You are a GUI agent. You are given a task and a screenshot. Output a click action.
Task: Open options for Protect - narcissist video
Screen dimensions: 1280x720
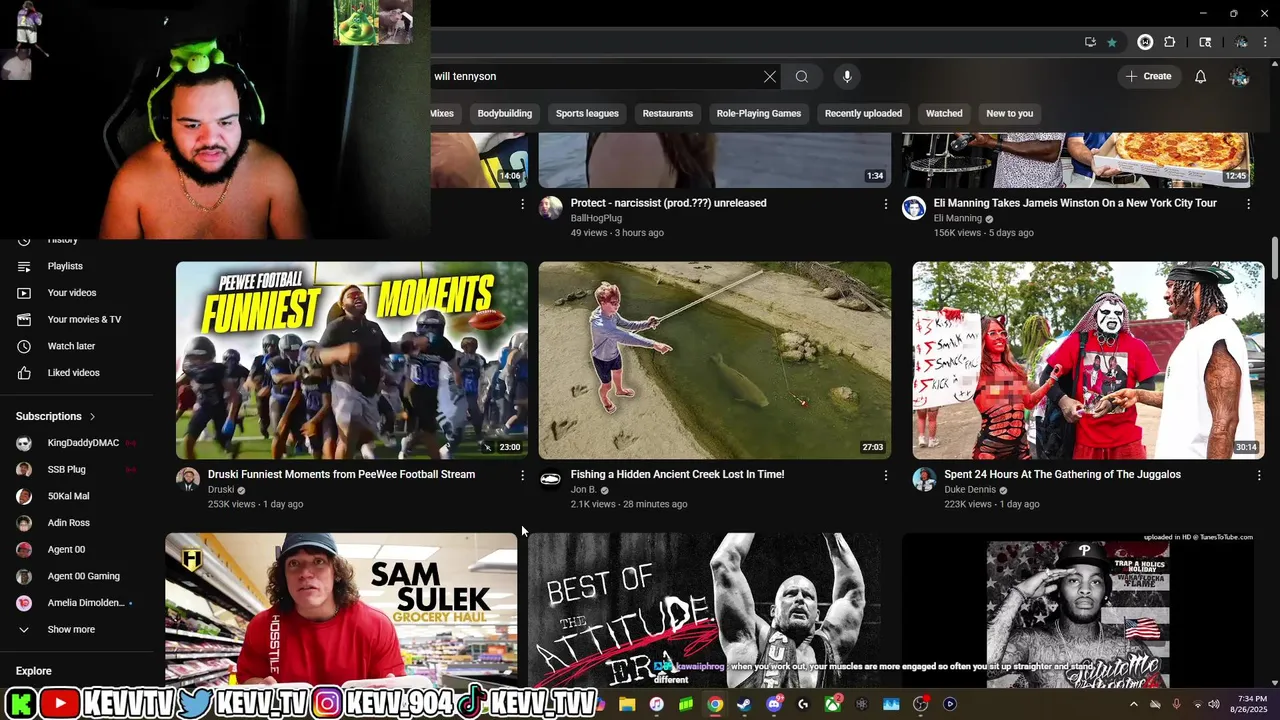pyautogui.click(x=885, y=204)
